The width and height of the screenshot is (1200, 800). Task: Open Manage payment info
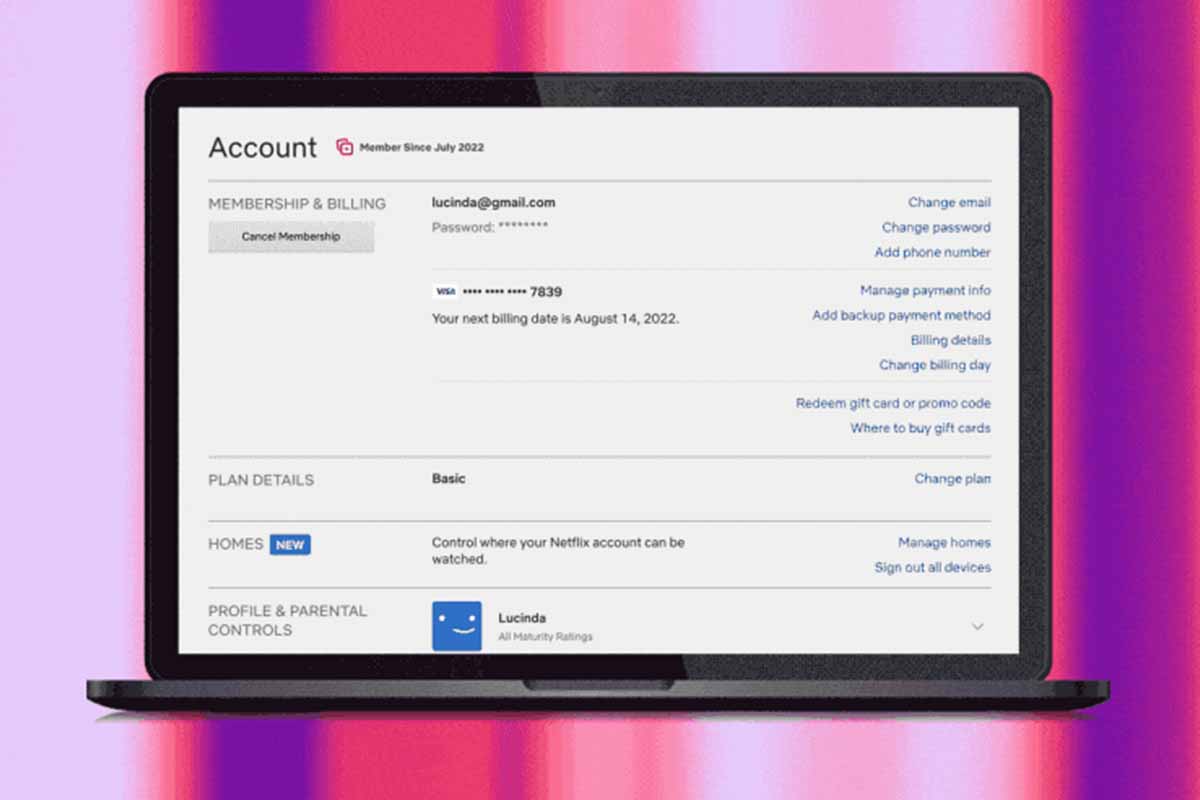[925, 291]
